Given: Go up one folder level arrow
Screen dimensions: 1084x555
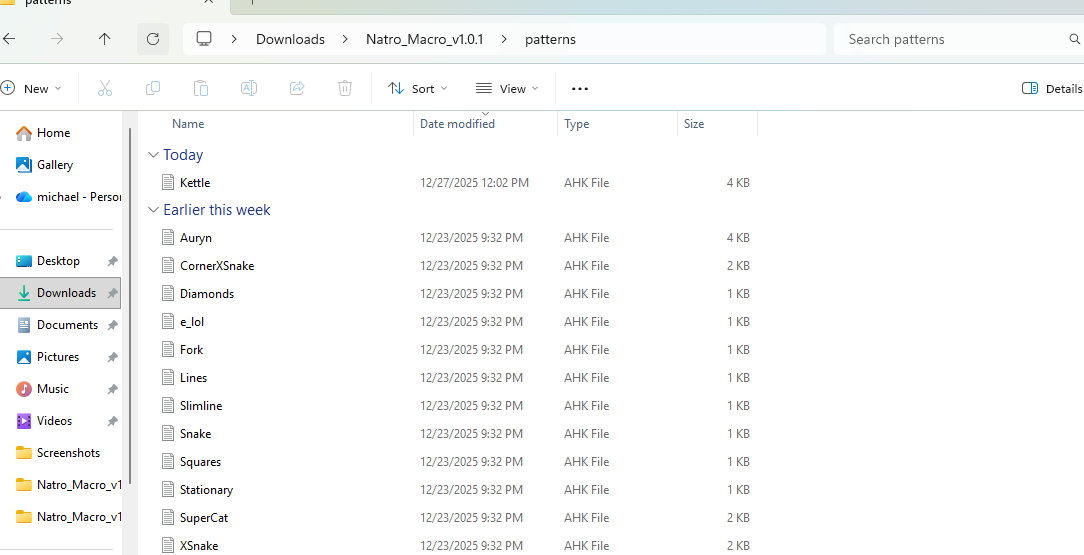Looking at the screenshot, I should click(x=104, y=39).
